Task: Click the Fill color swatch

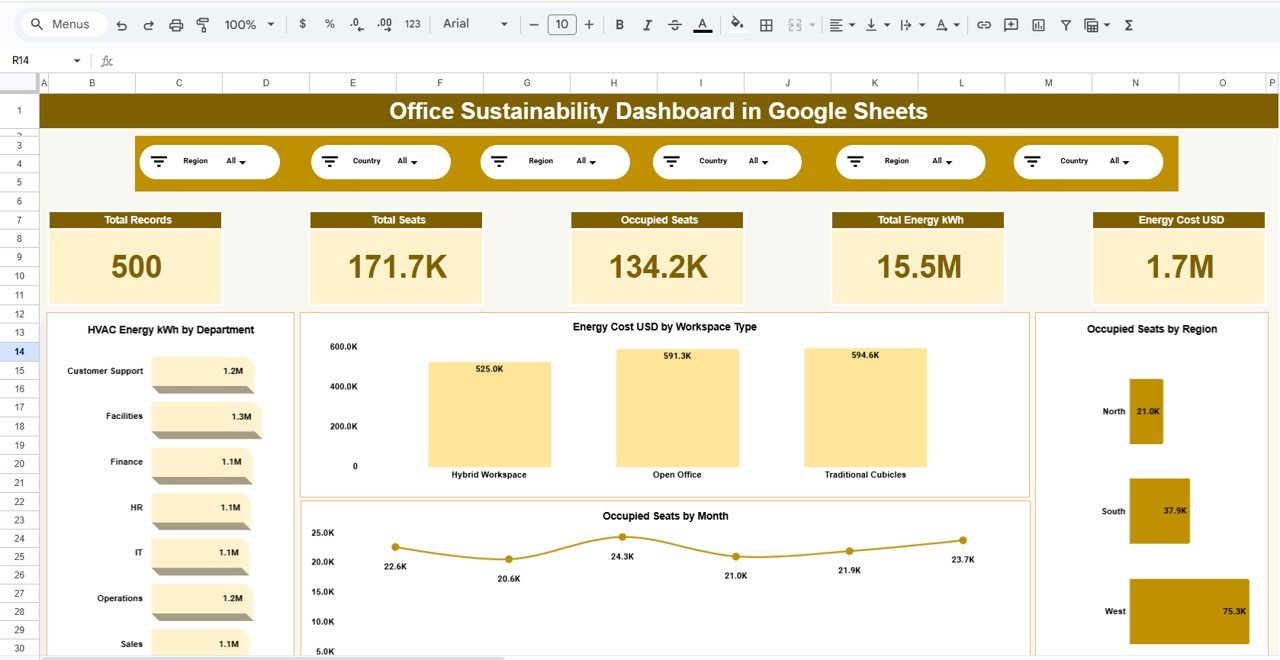Action: [736, 24]
